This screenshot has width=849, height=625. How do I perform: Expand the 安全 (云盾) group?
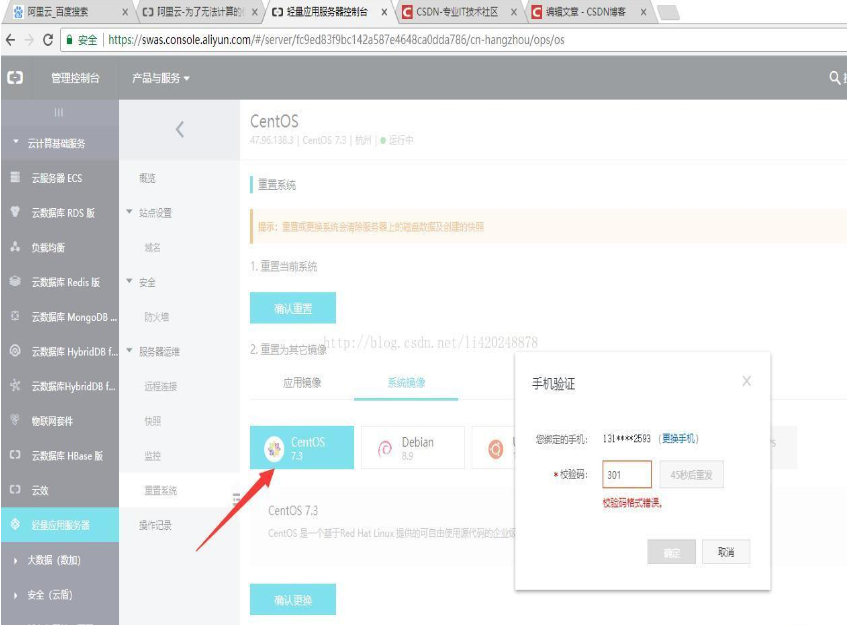pos(15,595)
